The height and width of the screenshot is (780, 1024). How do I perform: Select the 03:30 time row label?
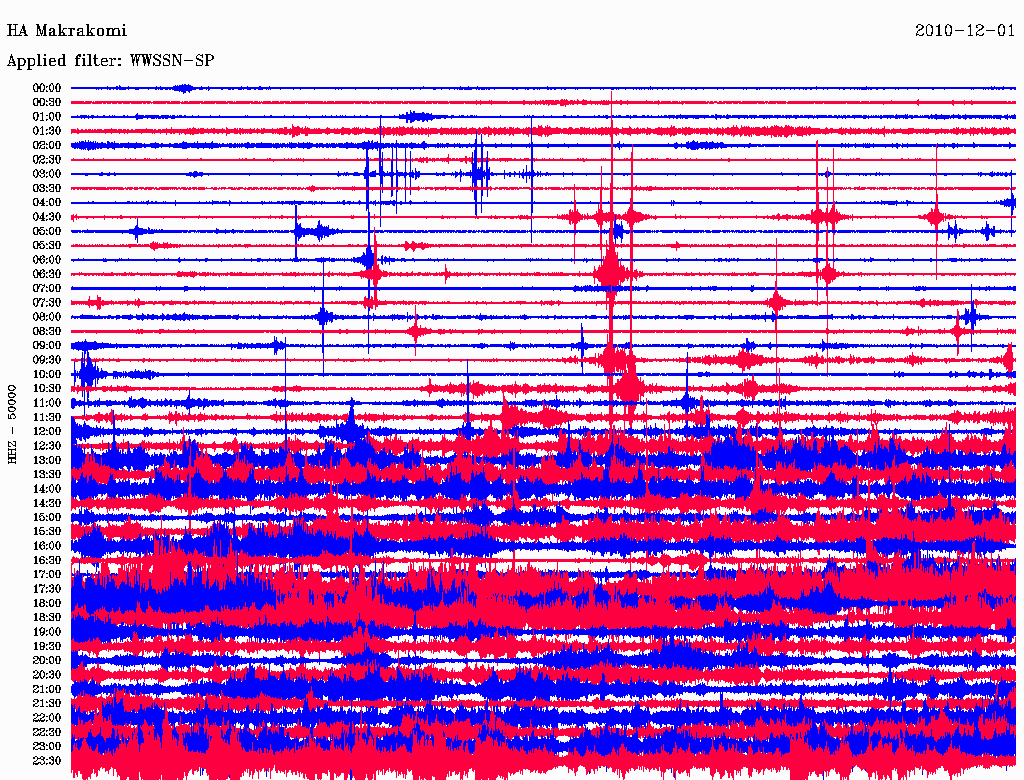coord(47,188)
